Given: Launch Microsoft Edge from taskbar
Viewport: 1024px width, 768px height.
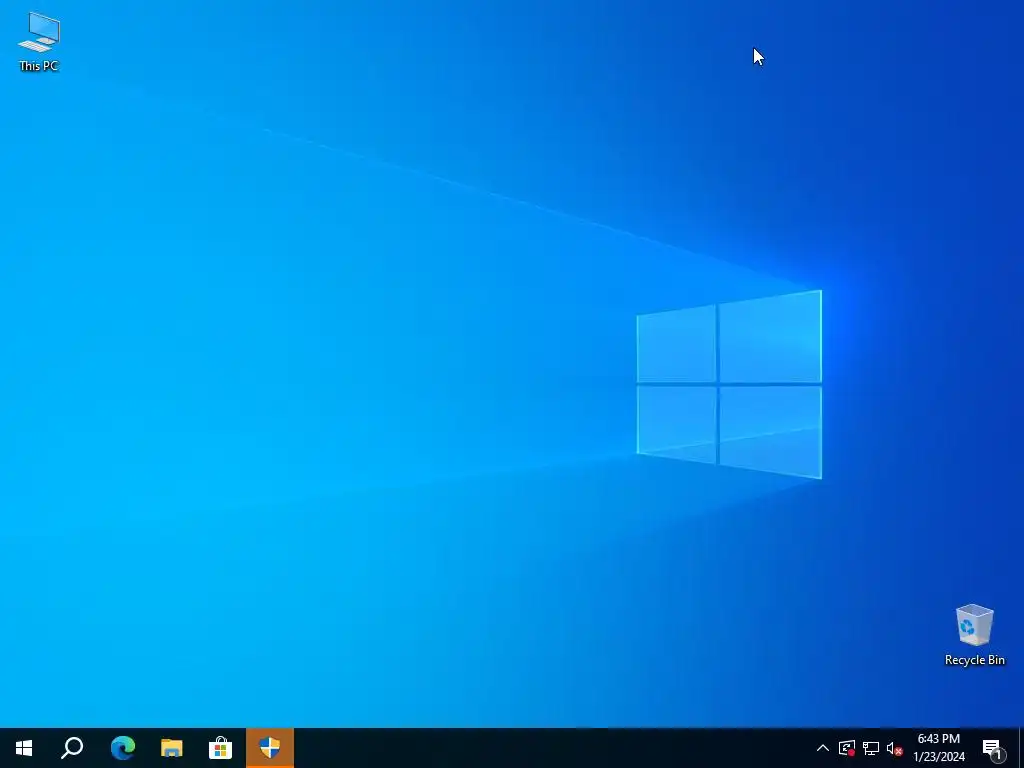Looking at the screenshot, I should click(x=123, y=748).
